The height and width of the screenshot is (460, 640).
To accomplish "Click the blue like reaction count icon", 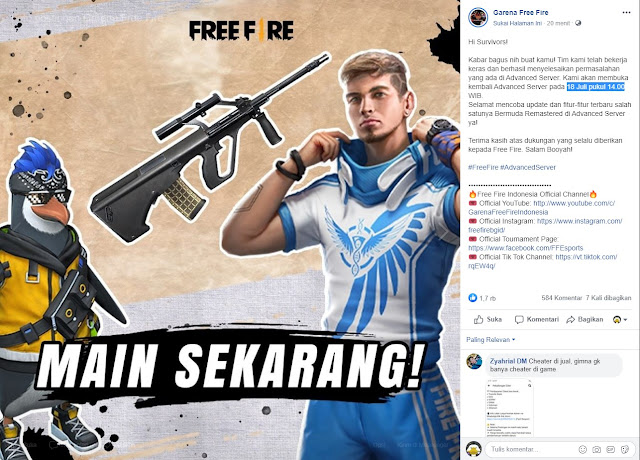I will pyautogui.click(x=473, y=298).
